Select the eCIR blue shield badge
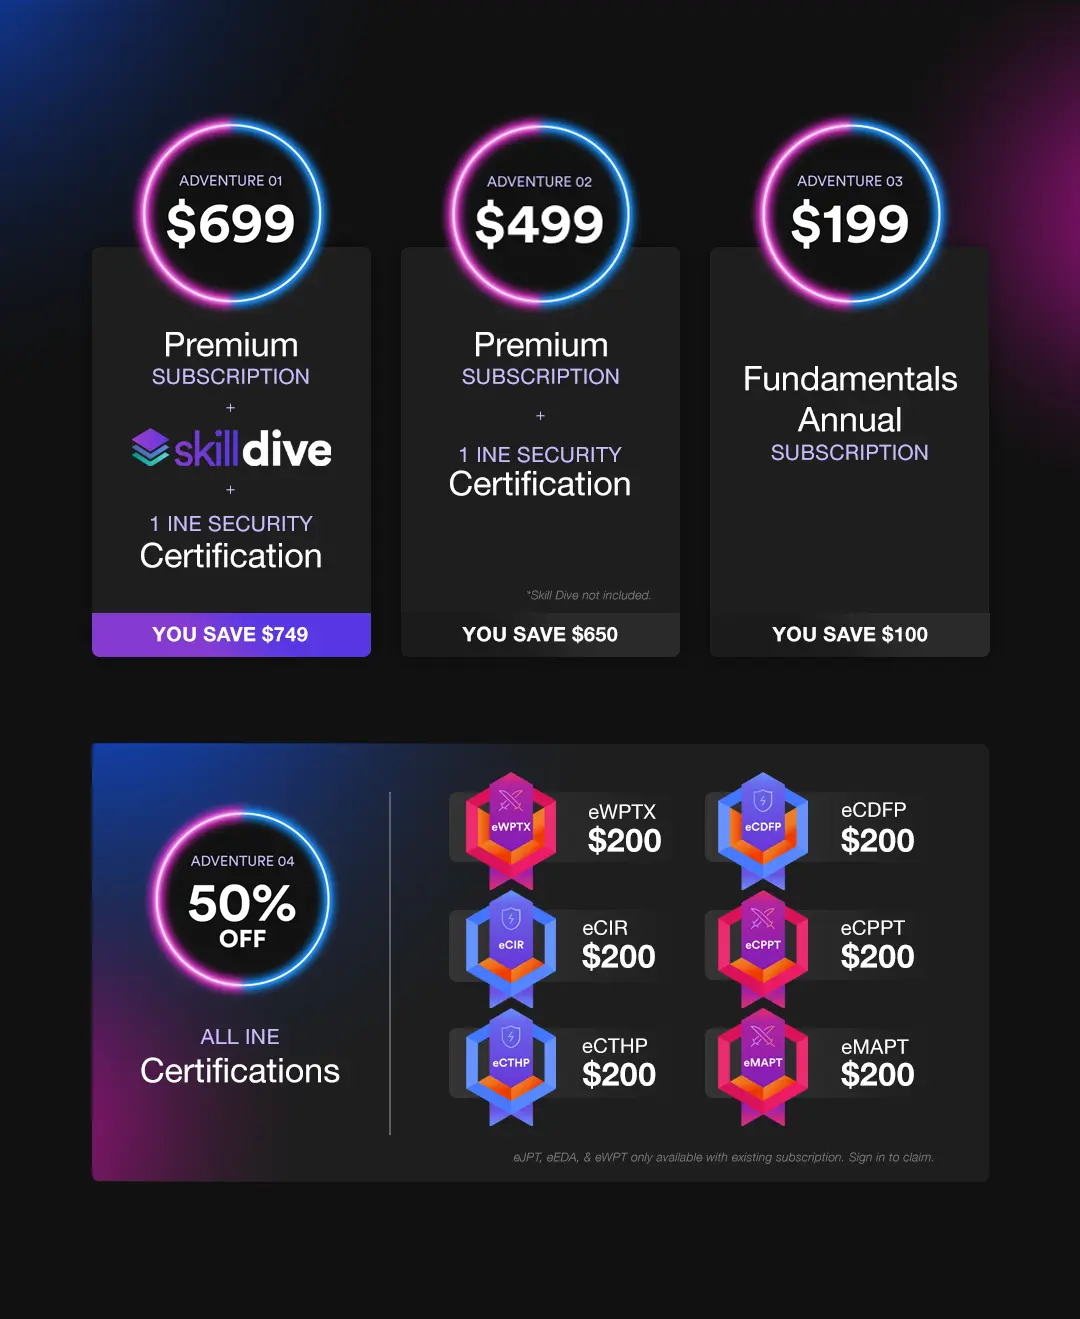This screenshot has width=1080, height=1319. (x=511, y=948)
